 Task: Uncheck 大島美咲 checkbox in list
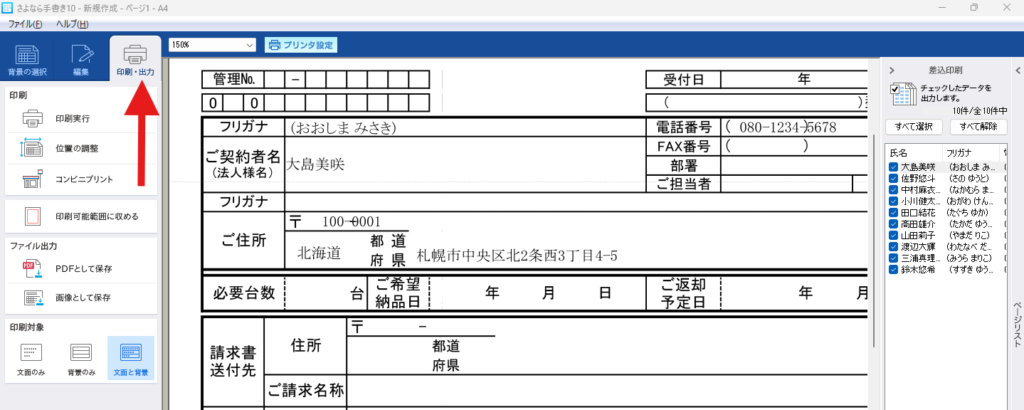pos(894,166)
